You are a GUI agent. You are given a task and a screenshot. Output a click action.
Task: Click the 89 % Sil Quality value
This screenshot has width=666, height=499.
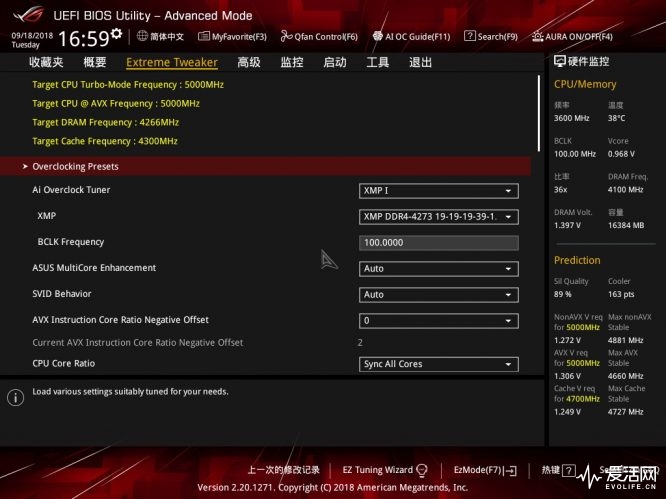pos(562,294)
